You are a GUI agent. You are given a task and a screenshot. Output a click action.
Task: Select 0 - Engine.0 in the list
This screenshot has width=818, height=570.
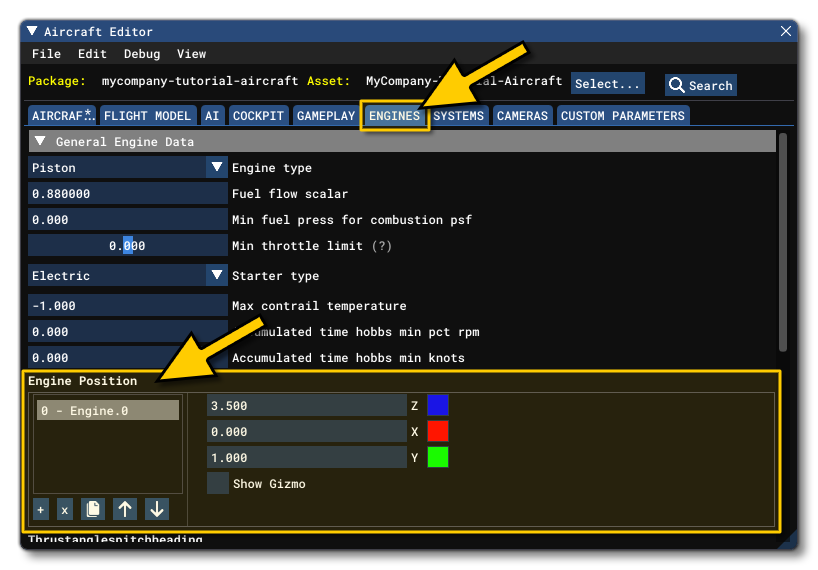[x=107, y=411]
